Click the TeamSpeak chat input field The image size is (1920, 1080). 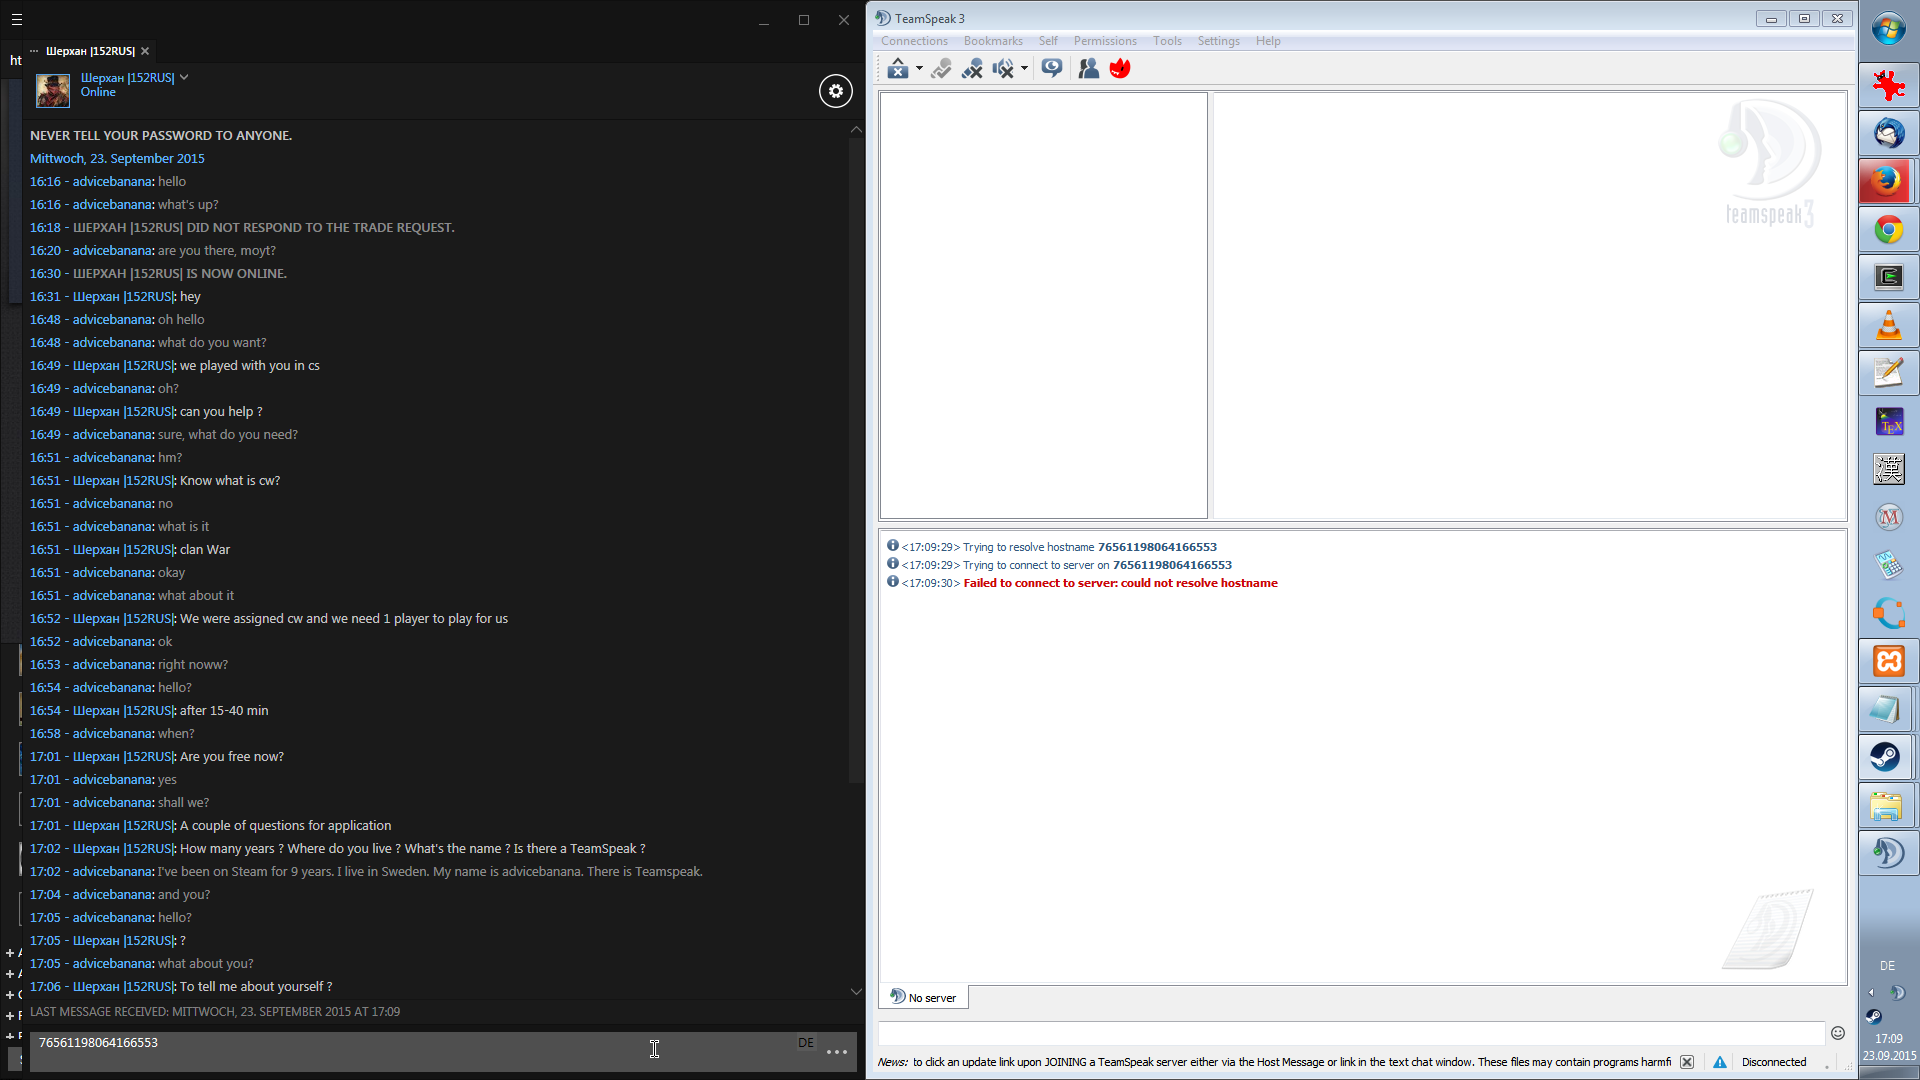[x=1350, y=1033]
